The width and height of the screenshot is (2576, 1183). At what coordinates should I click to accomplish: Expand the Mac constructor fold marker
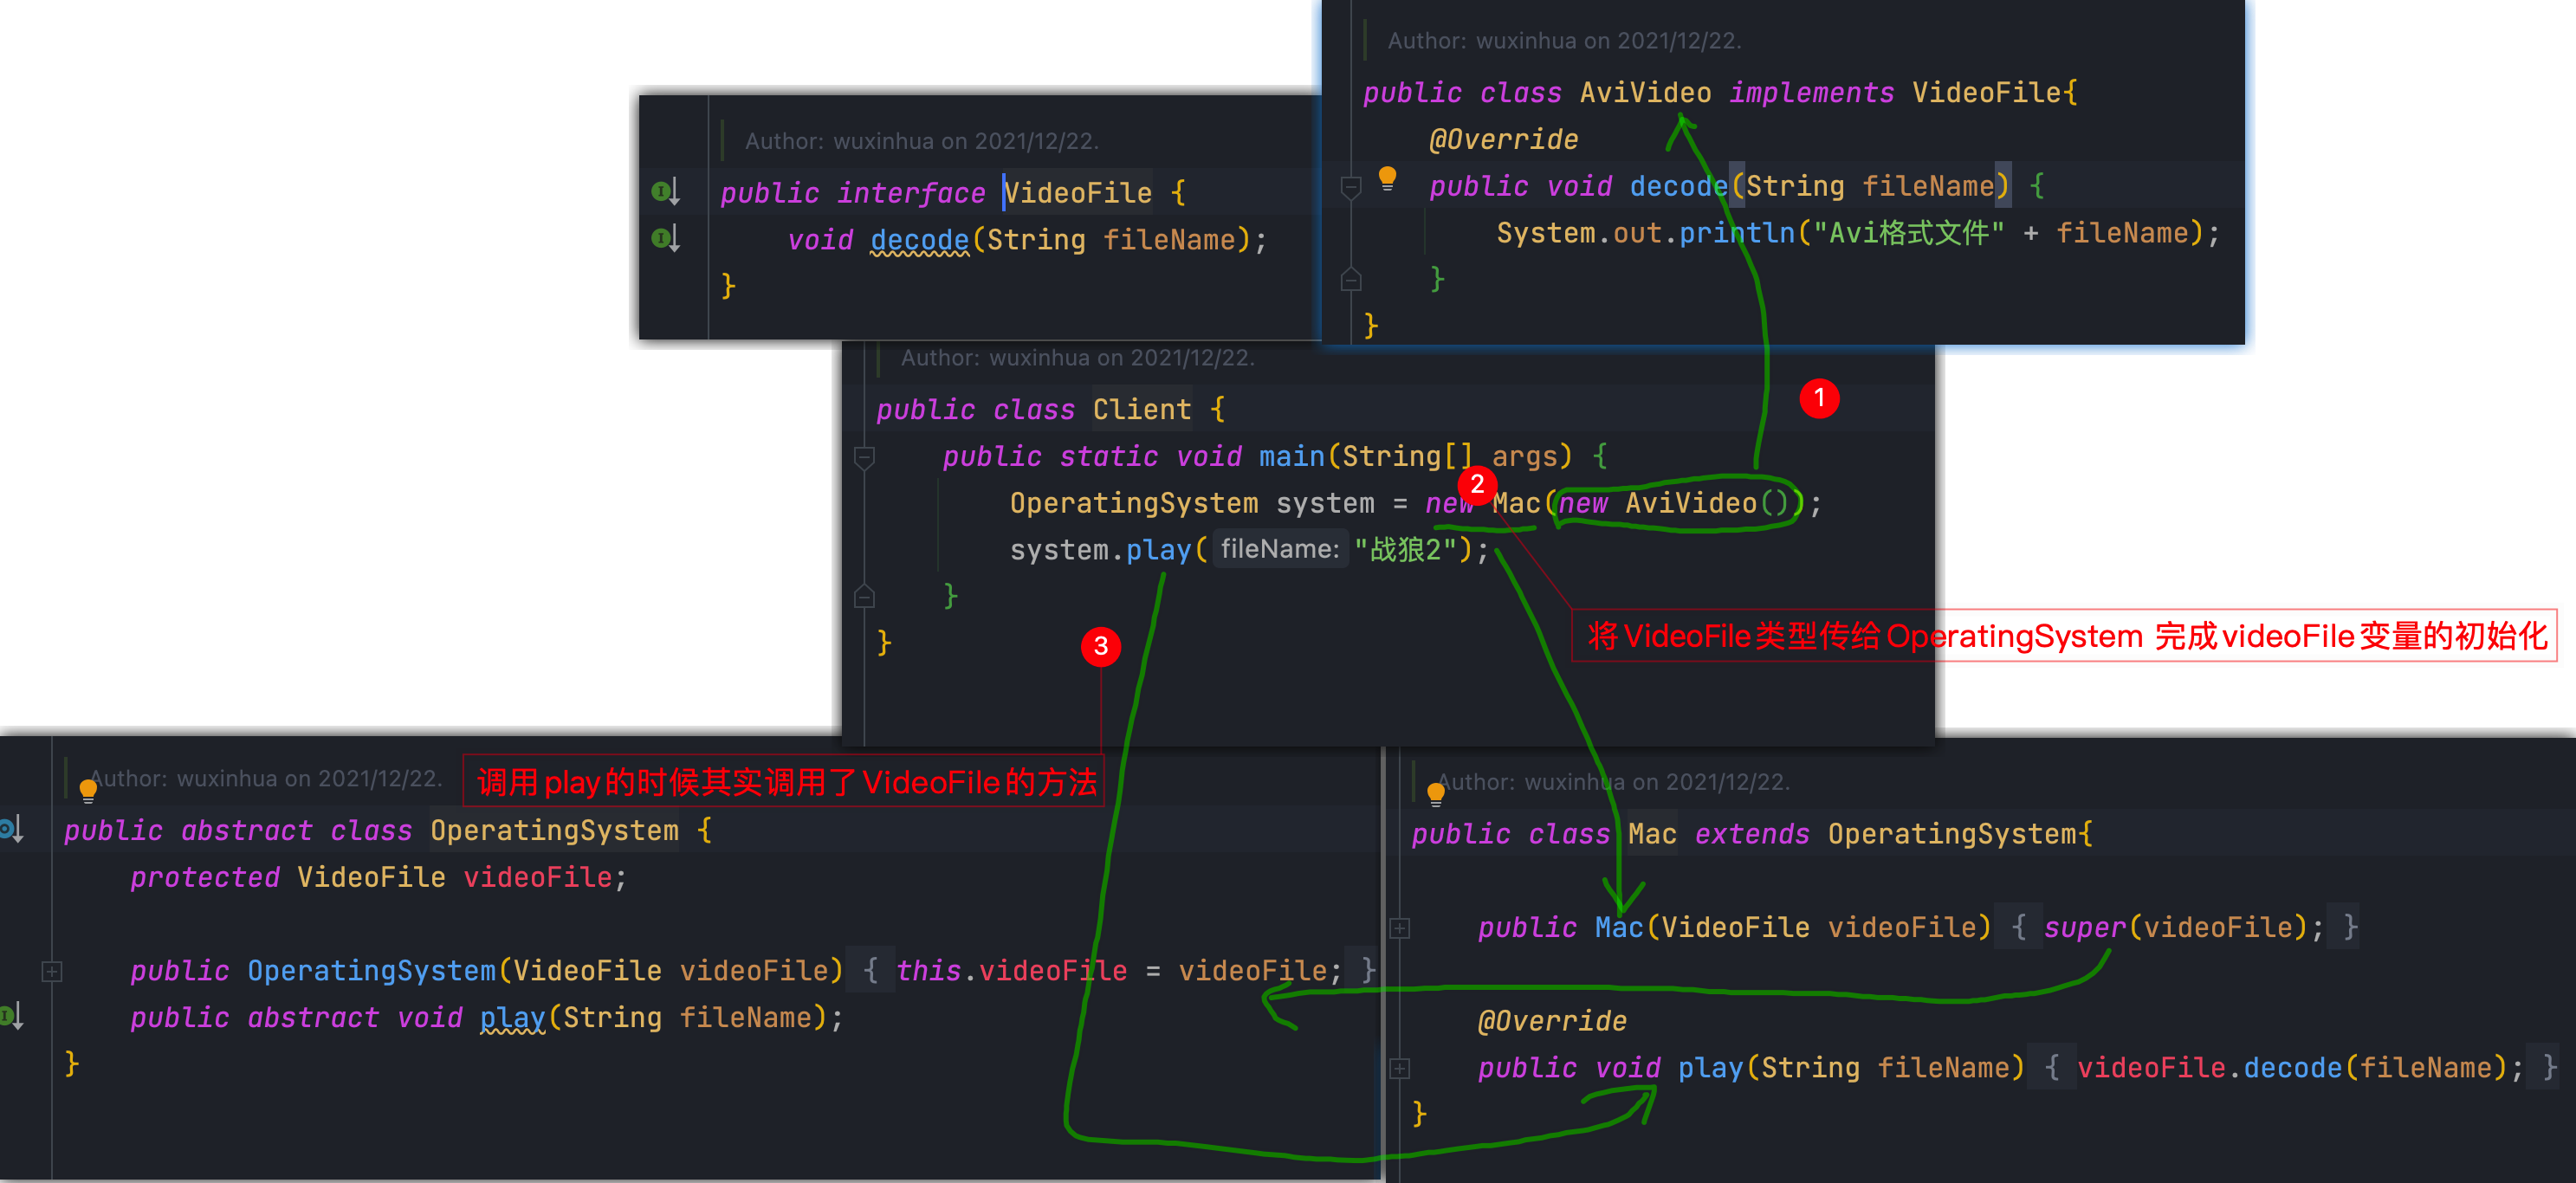click(x=1400, y=928)
